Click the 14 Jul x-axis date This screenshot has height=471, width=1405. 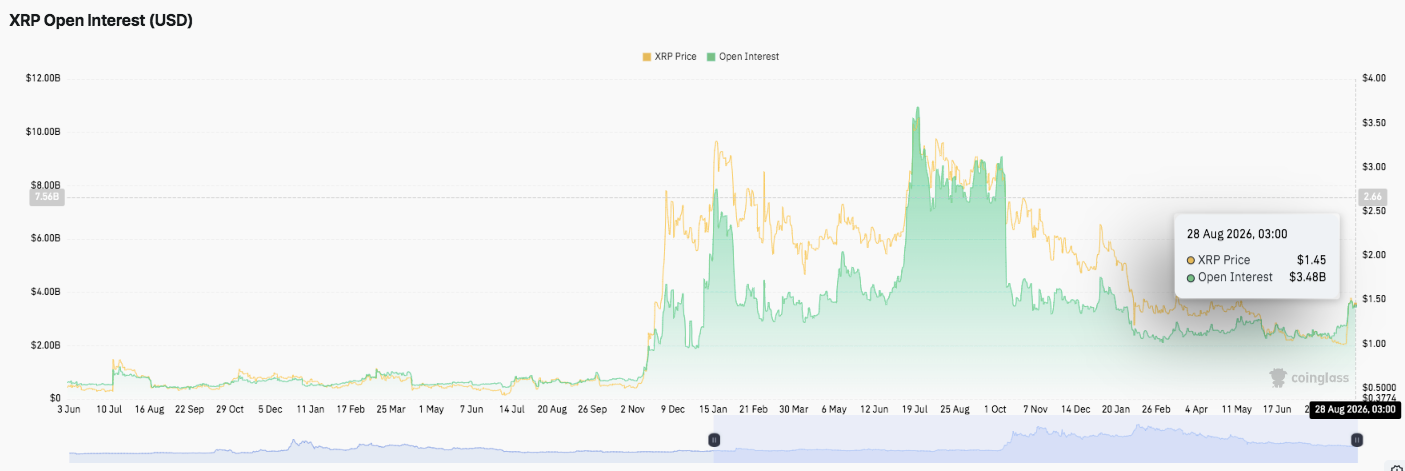tap(513, 409)
